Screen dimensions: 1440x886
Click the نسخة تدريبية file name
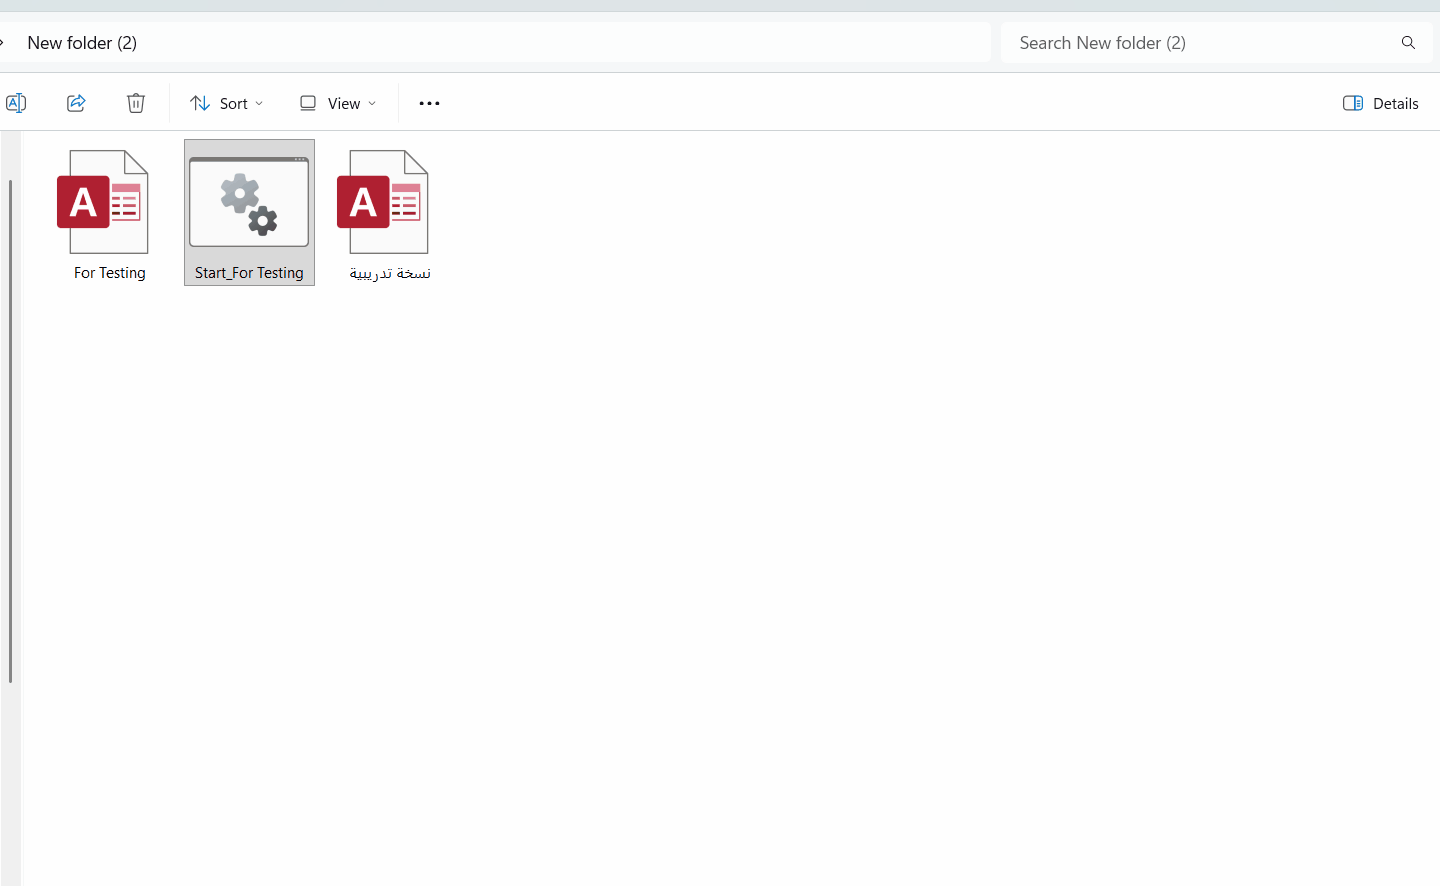pos(390,273)
